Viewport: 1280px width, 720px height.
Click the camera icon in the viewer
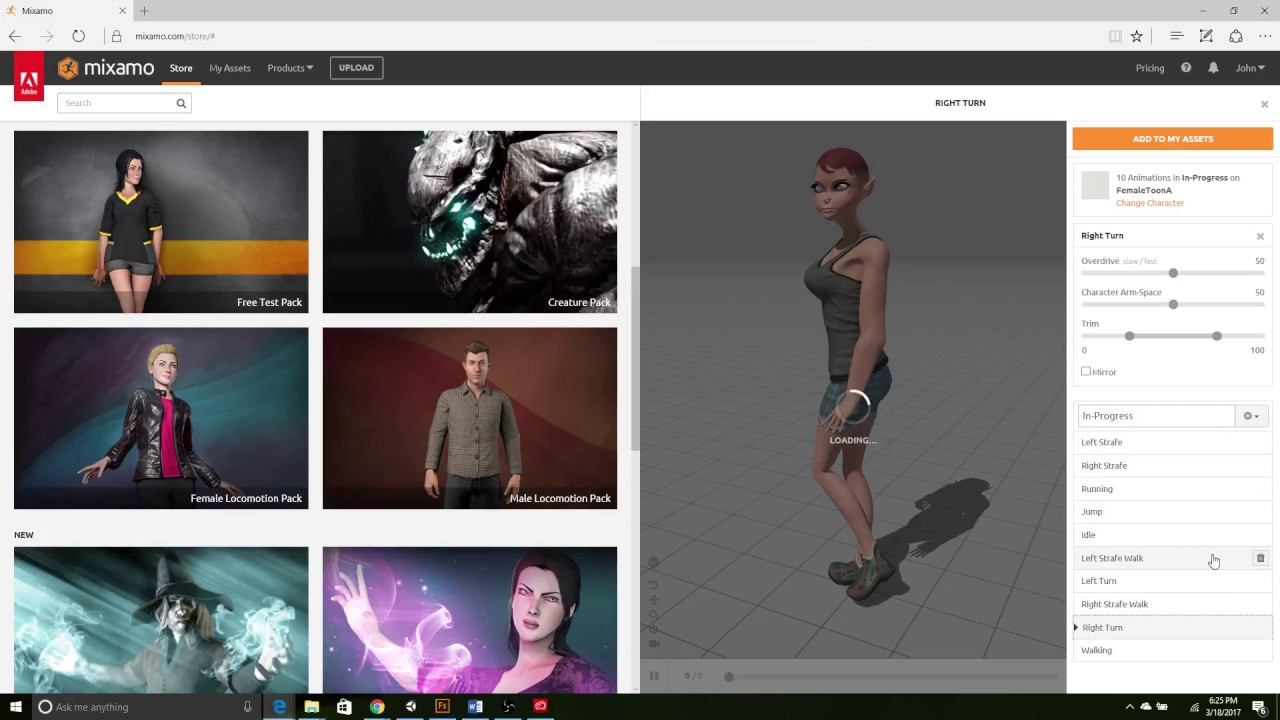tap(654, 643)
